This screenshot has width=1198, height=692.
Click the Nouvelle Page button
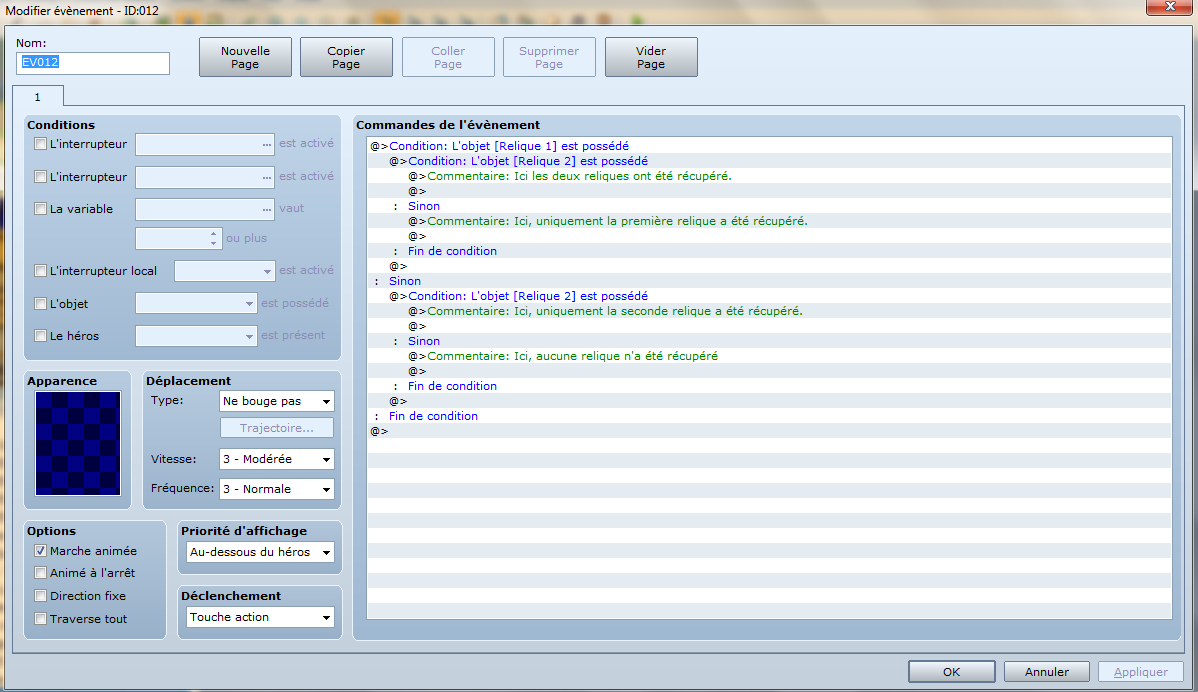pyautogui.click(x=245, y=57)
